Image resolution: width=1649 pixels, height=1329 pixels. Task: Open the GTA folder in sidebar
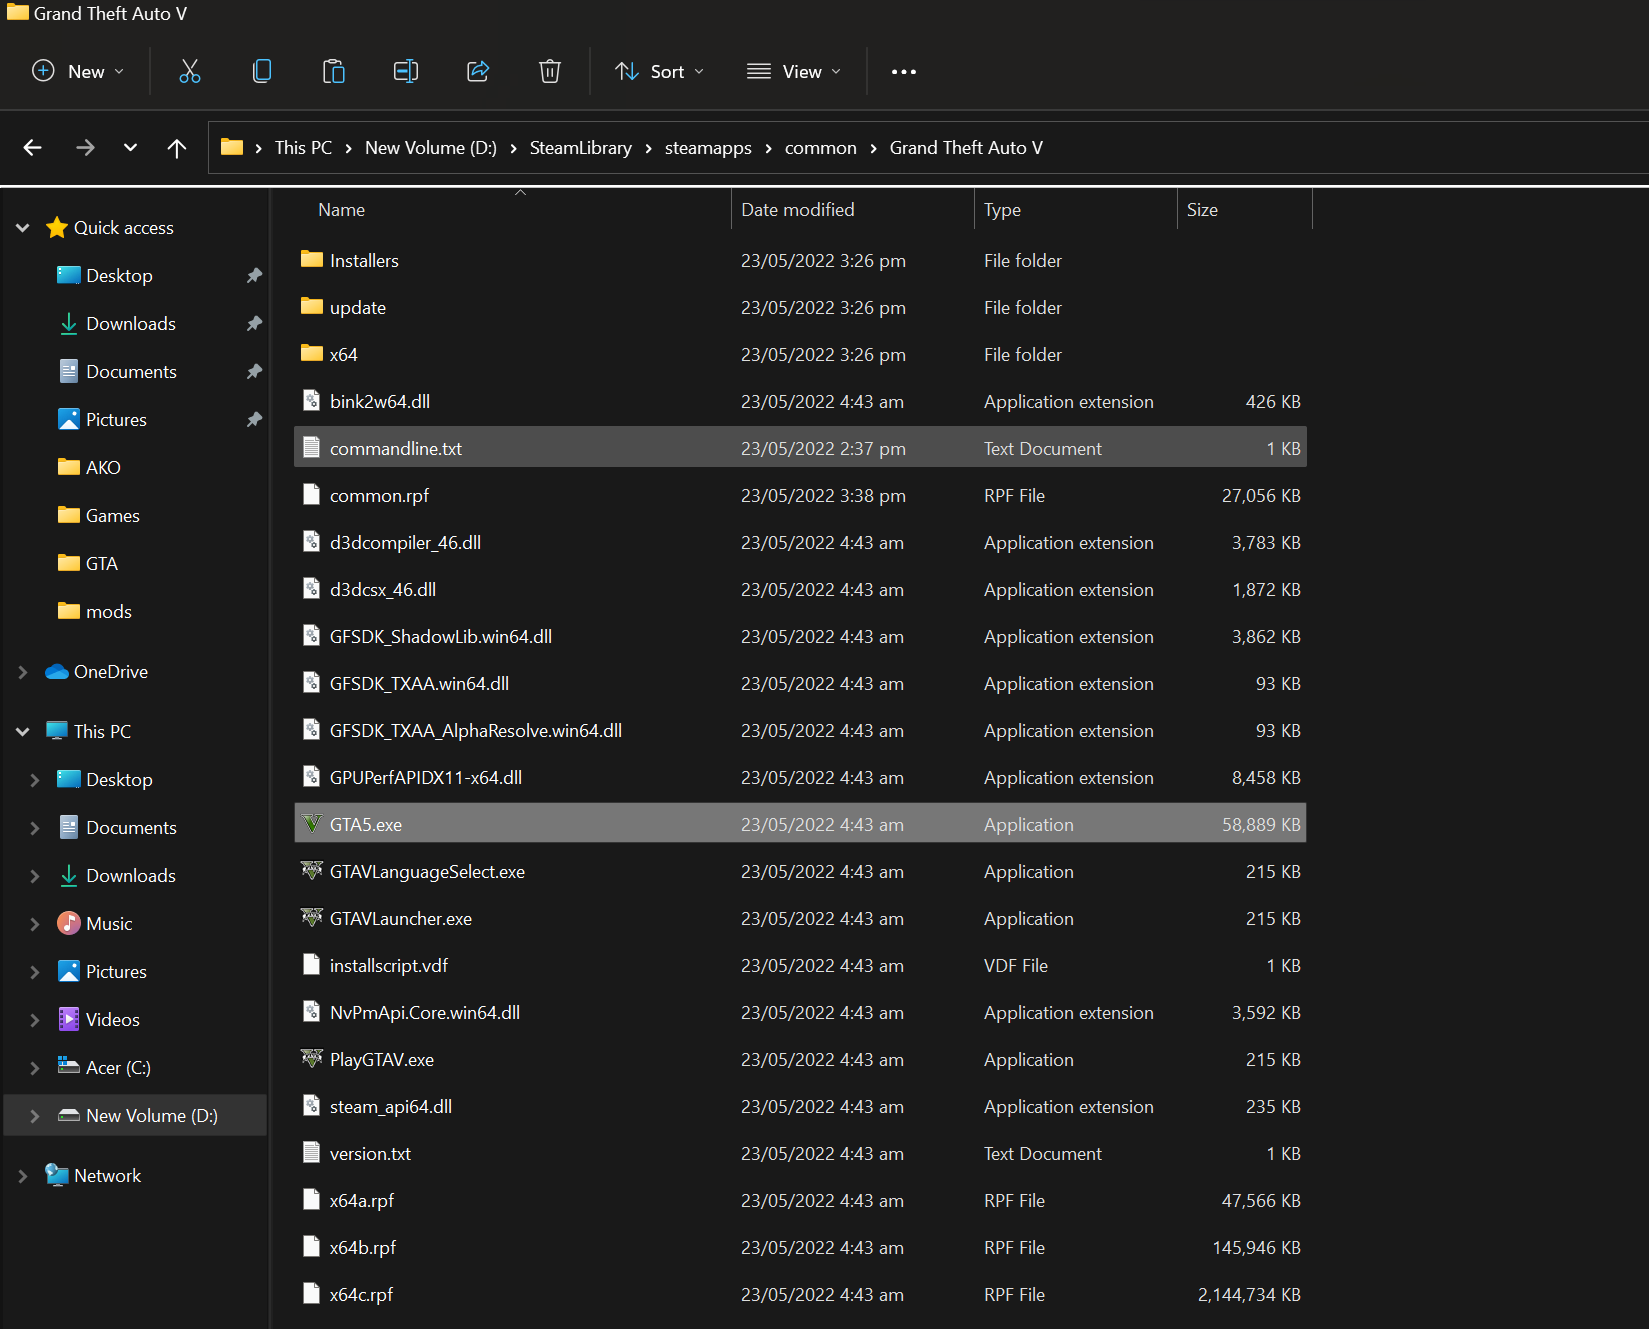click(x=102, y=564)
